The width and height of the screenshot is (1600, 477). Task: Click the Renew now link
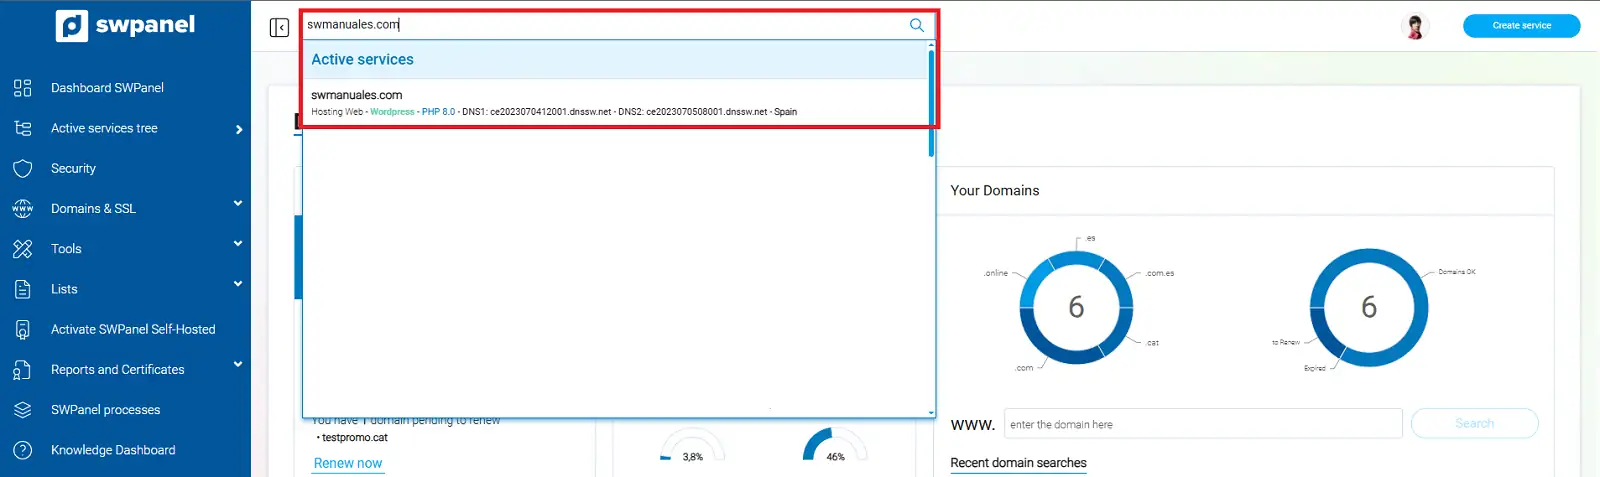(348, 463)
